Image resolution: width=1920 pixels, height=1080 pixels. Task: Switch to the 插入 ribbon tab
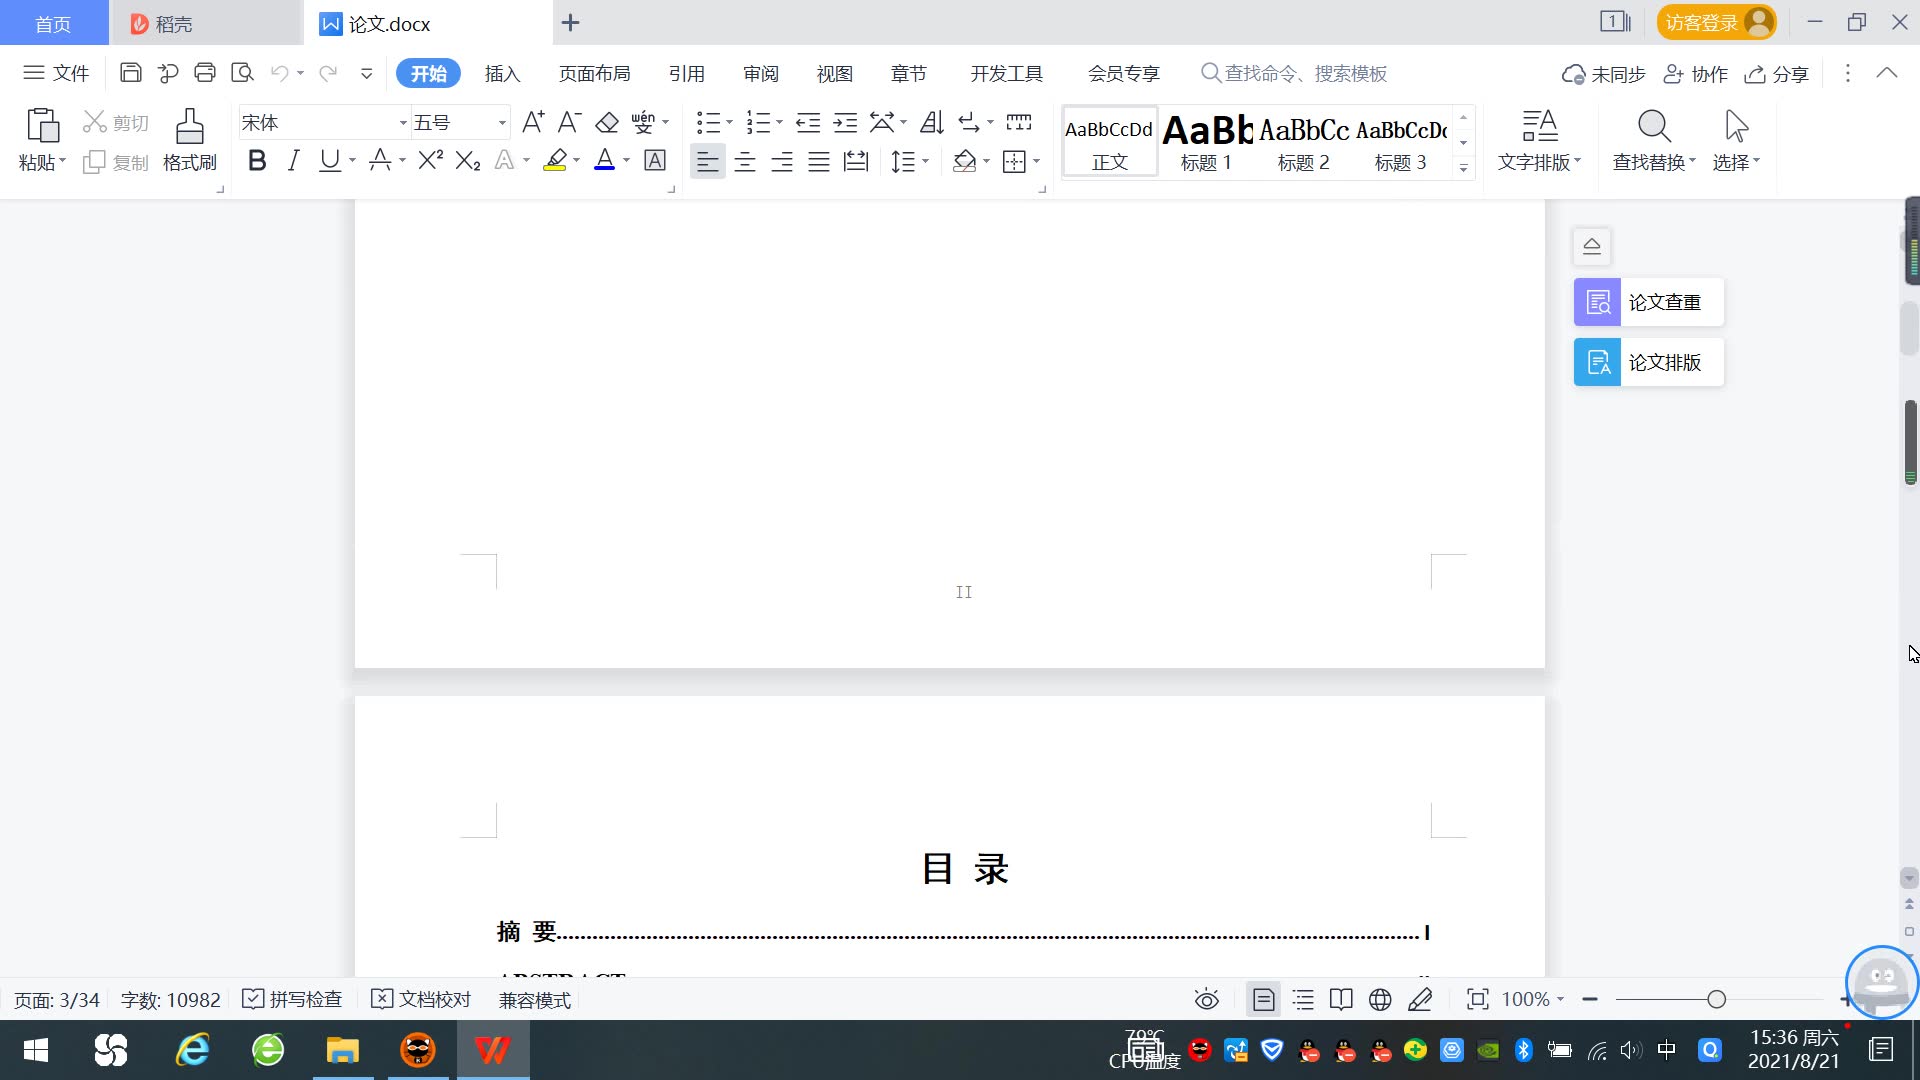[502, 74]
